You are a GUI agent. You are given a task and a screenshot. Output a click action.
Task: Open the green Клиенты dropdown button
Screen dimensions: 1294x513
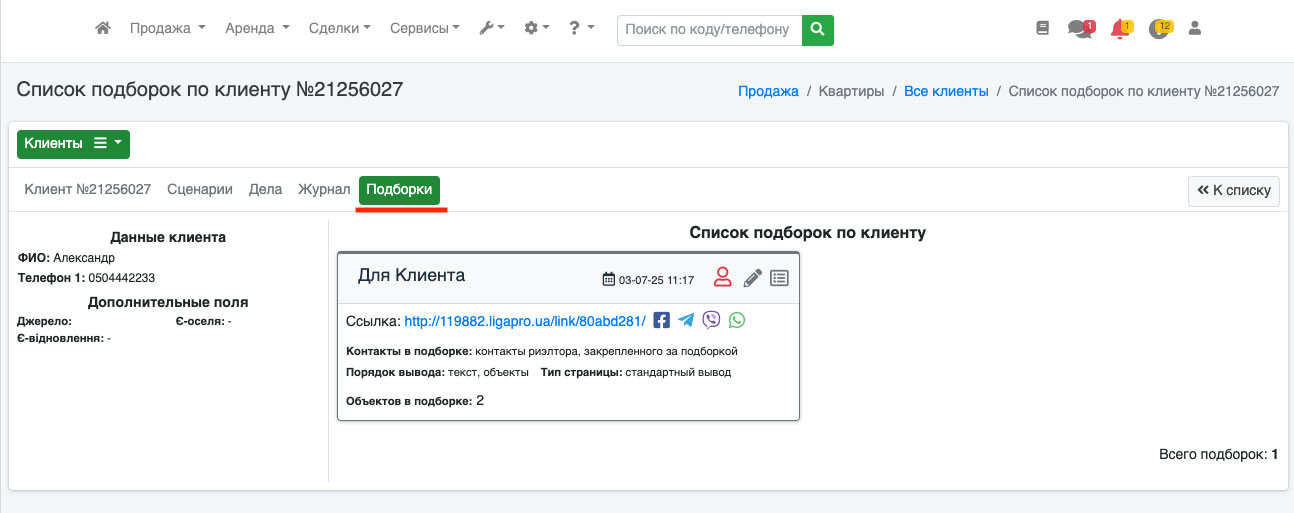coord(73,144)
